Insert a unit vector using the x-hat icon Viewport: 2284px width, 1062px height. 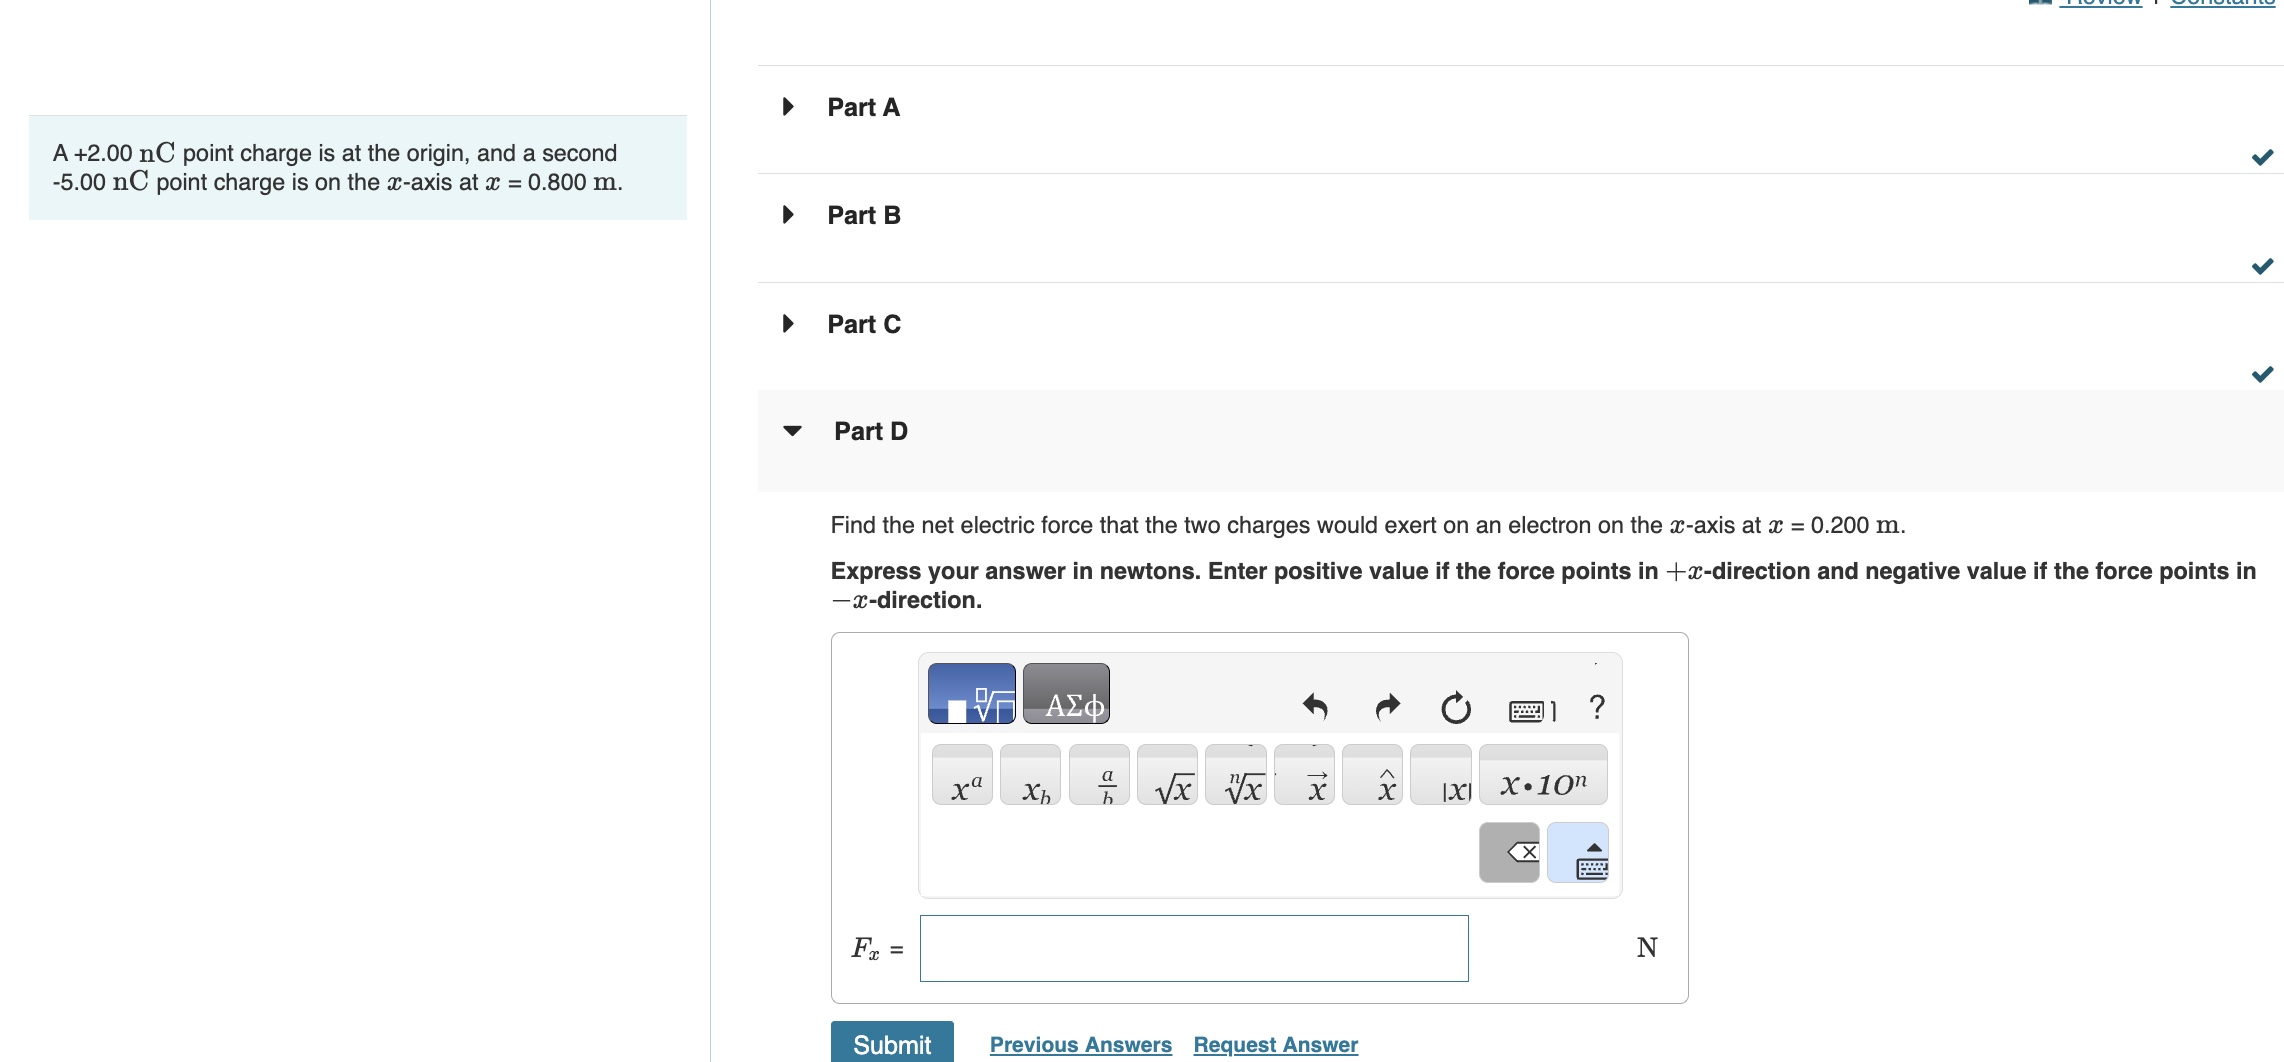(x=1374, y=781)
